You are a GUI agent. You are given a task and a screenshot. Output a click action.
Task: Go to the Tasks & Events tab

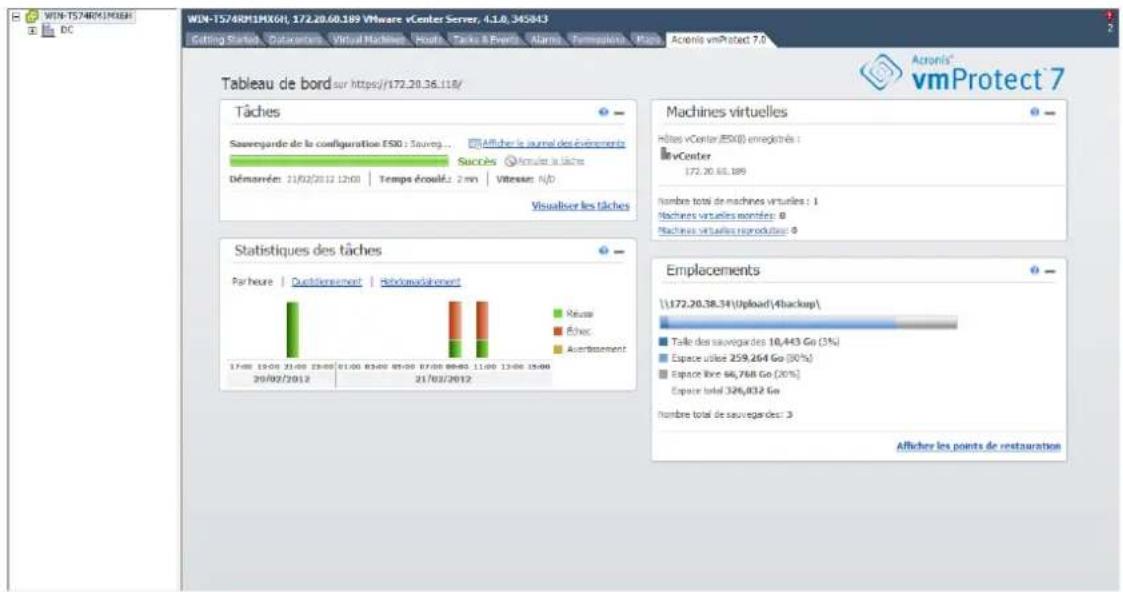click(x=486, y=40)
